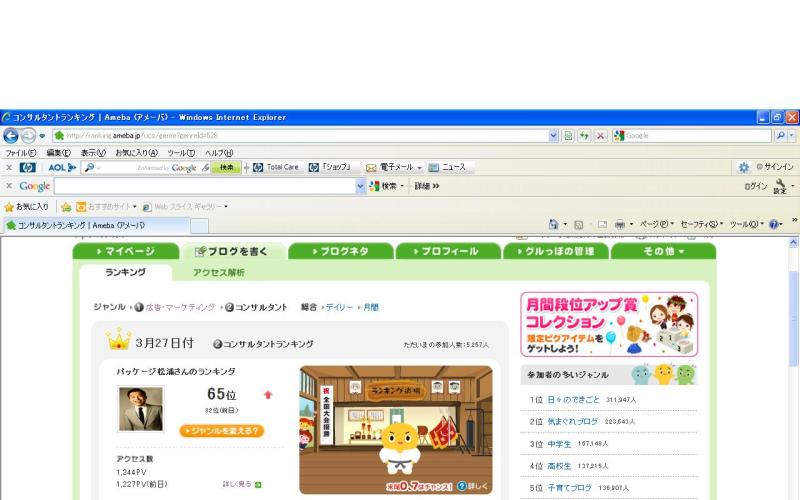Screen dimensions: 800x500
Task: Select the ブログを書く navigation tab
Action: pos(231,251)
